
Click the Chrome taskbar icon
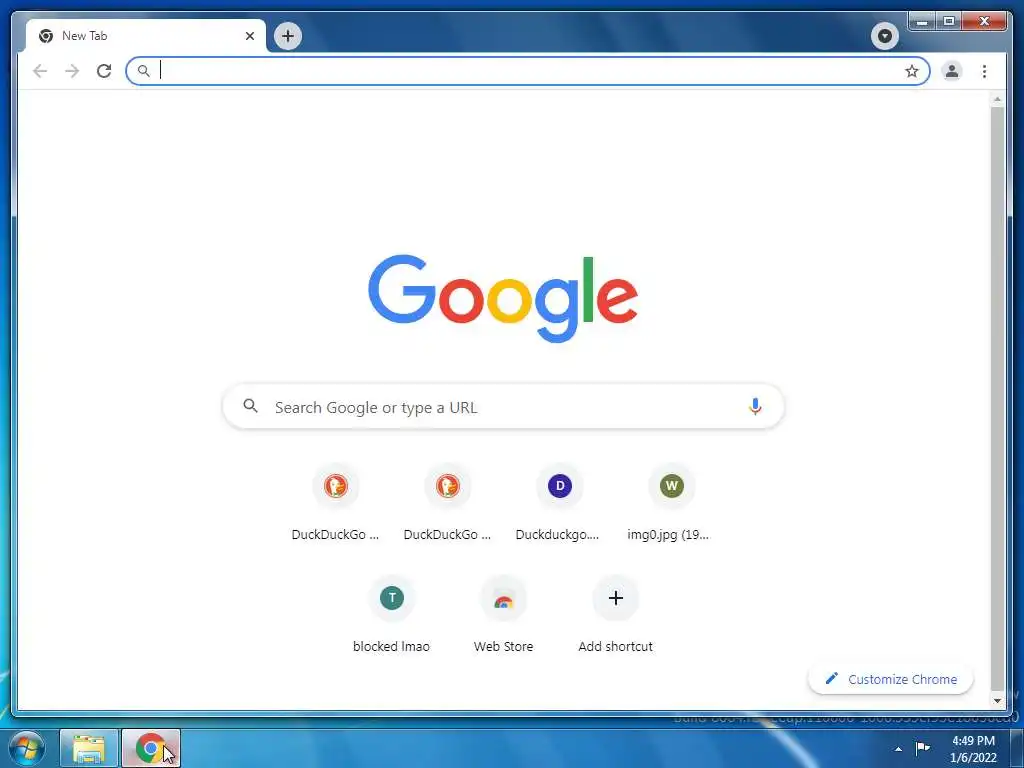pos(151,748)
